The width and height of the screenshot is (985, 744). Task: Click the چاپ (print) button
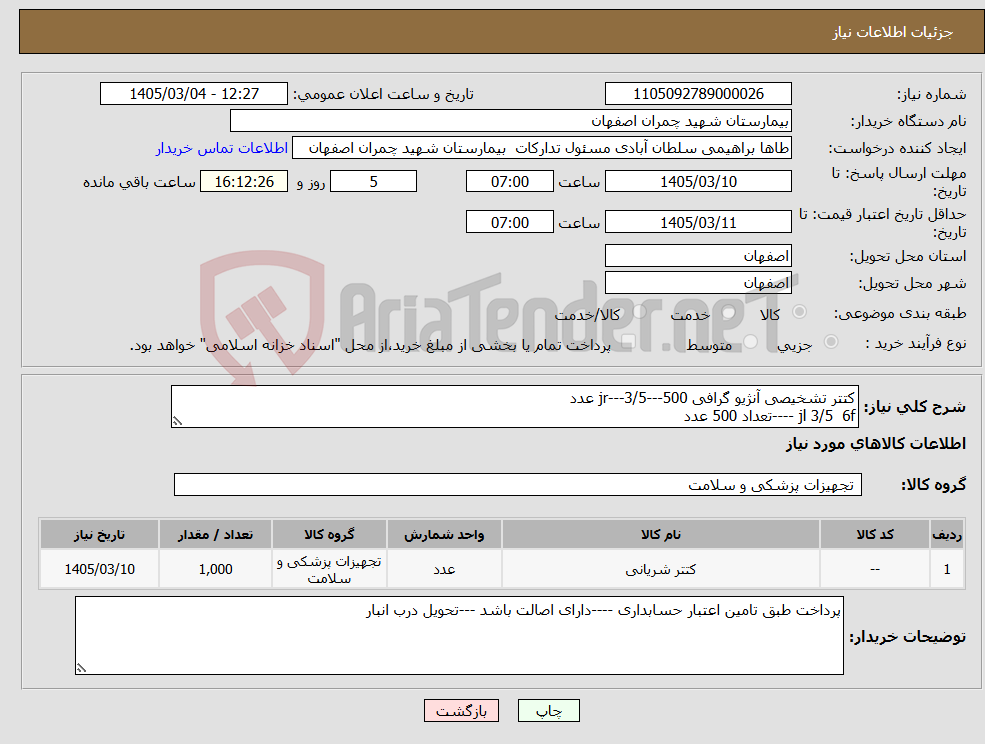coord(548,711)
